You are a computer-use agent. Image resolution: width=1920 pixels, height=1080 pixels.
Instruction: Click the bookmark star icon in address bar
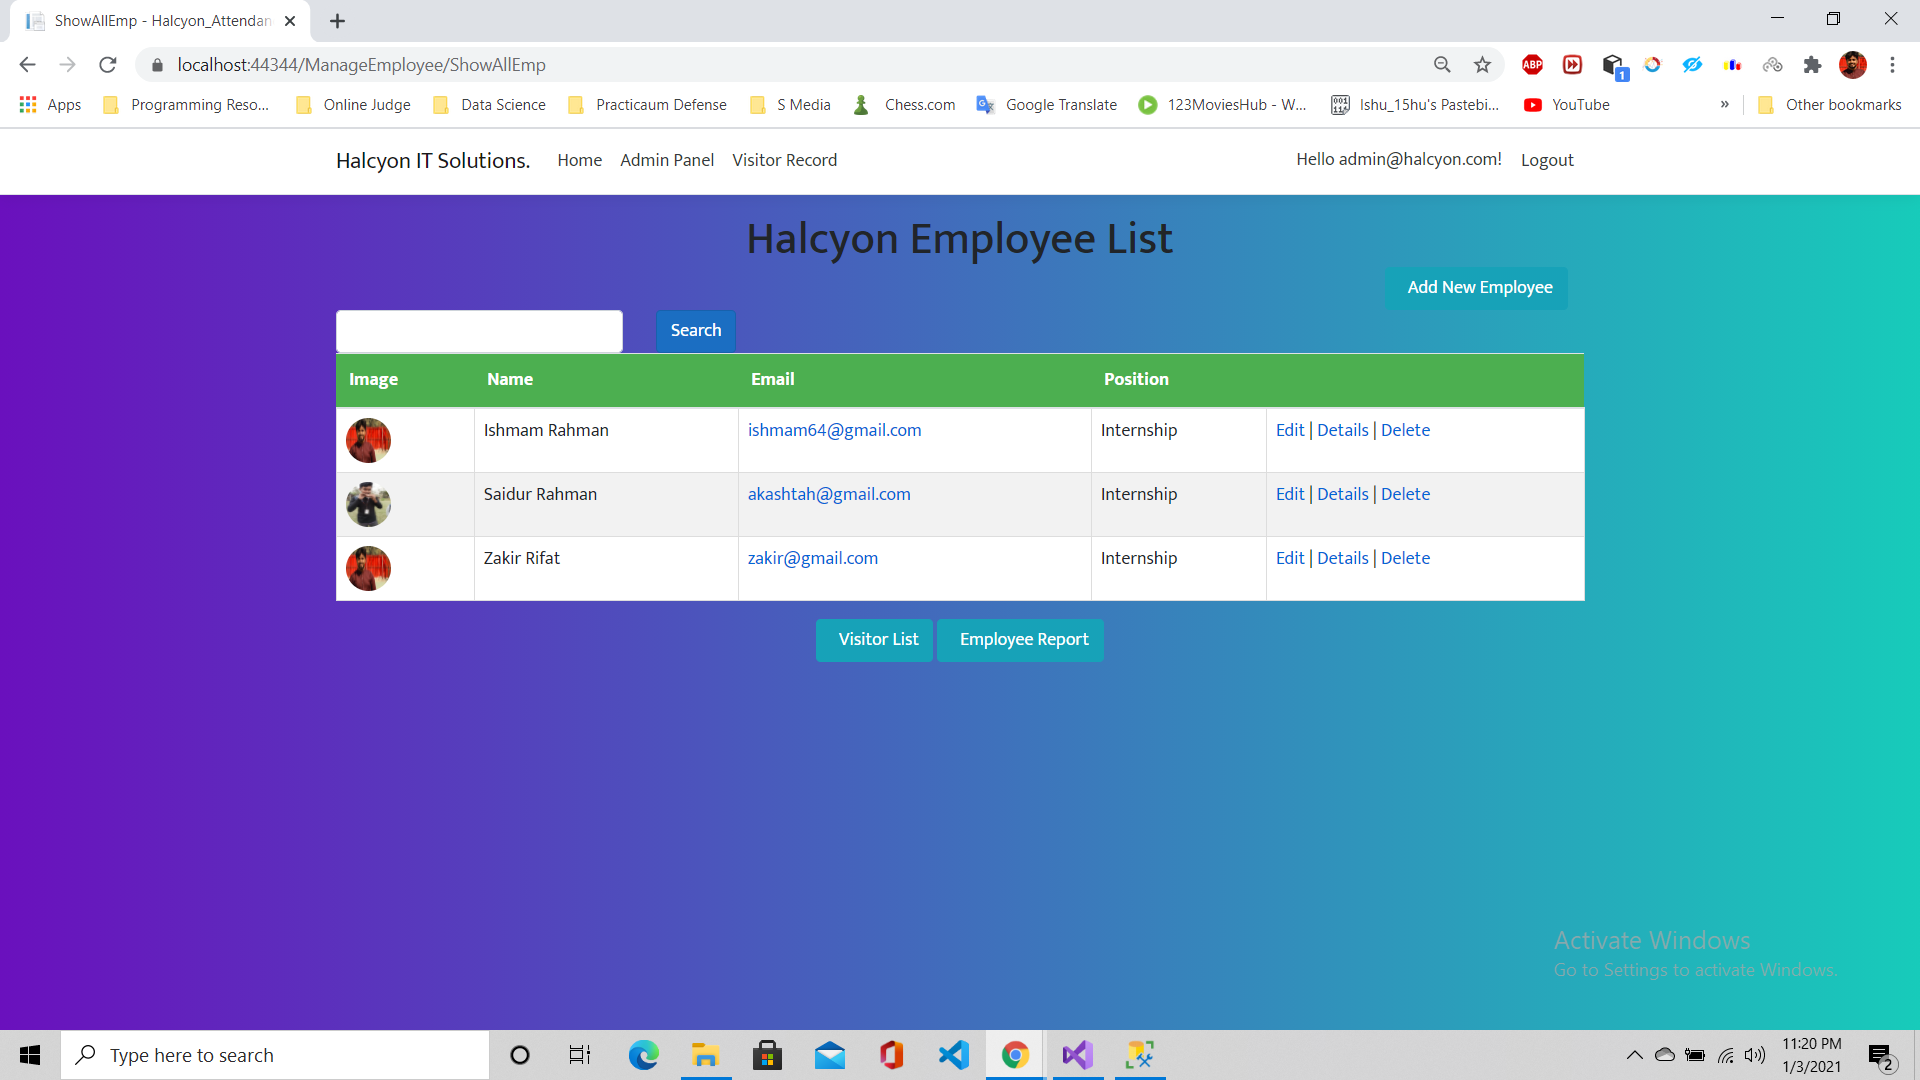[1482, 65]
